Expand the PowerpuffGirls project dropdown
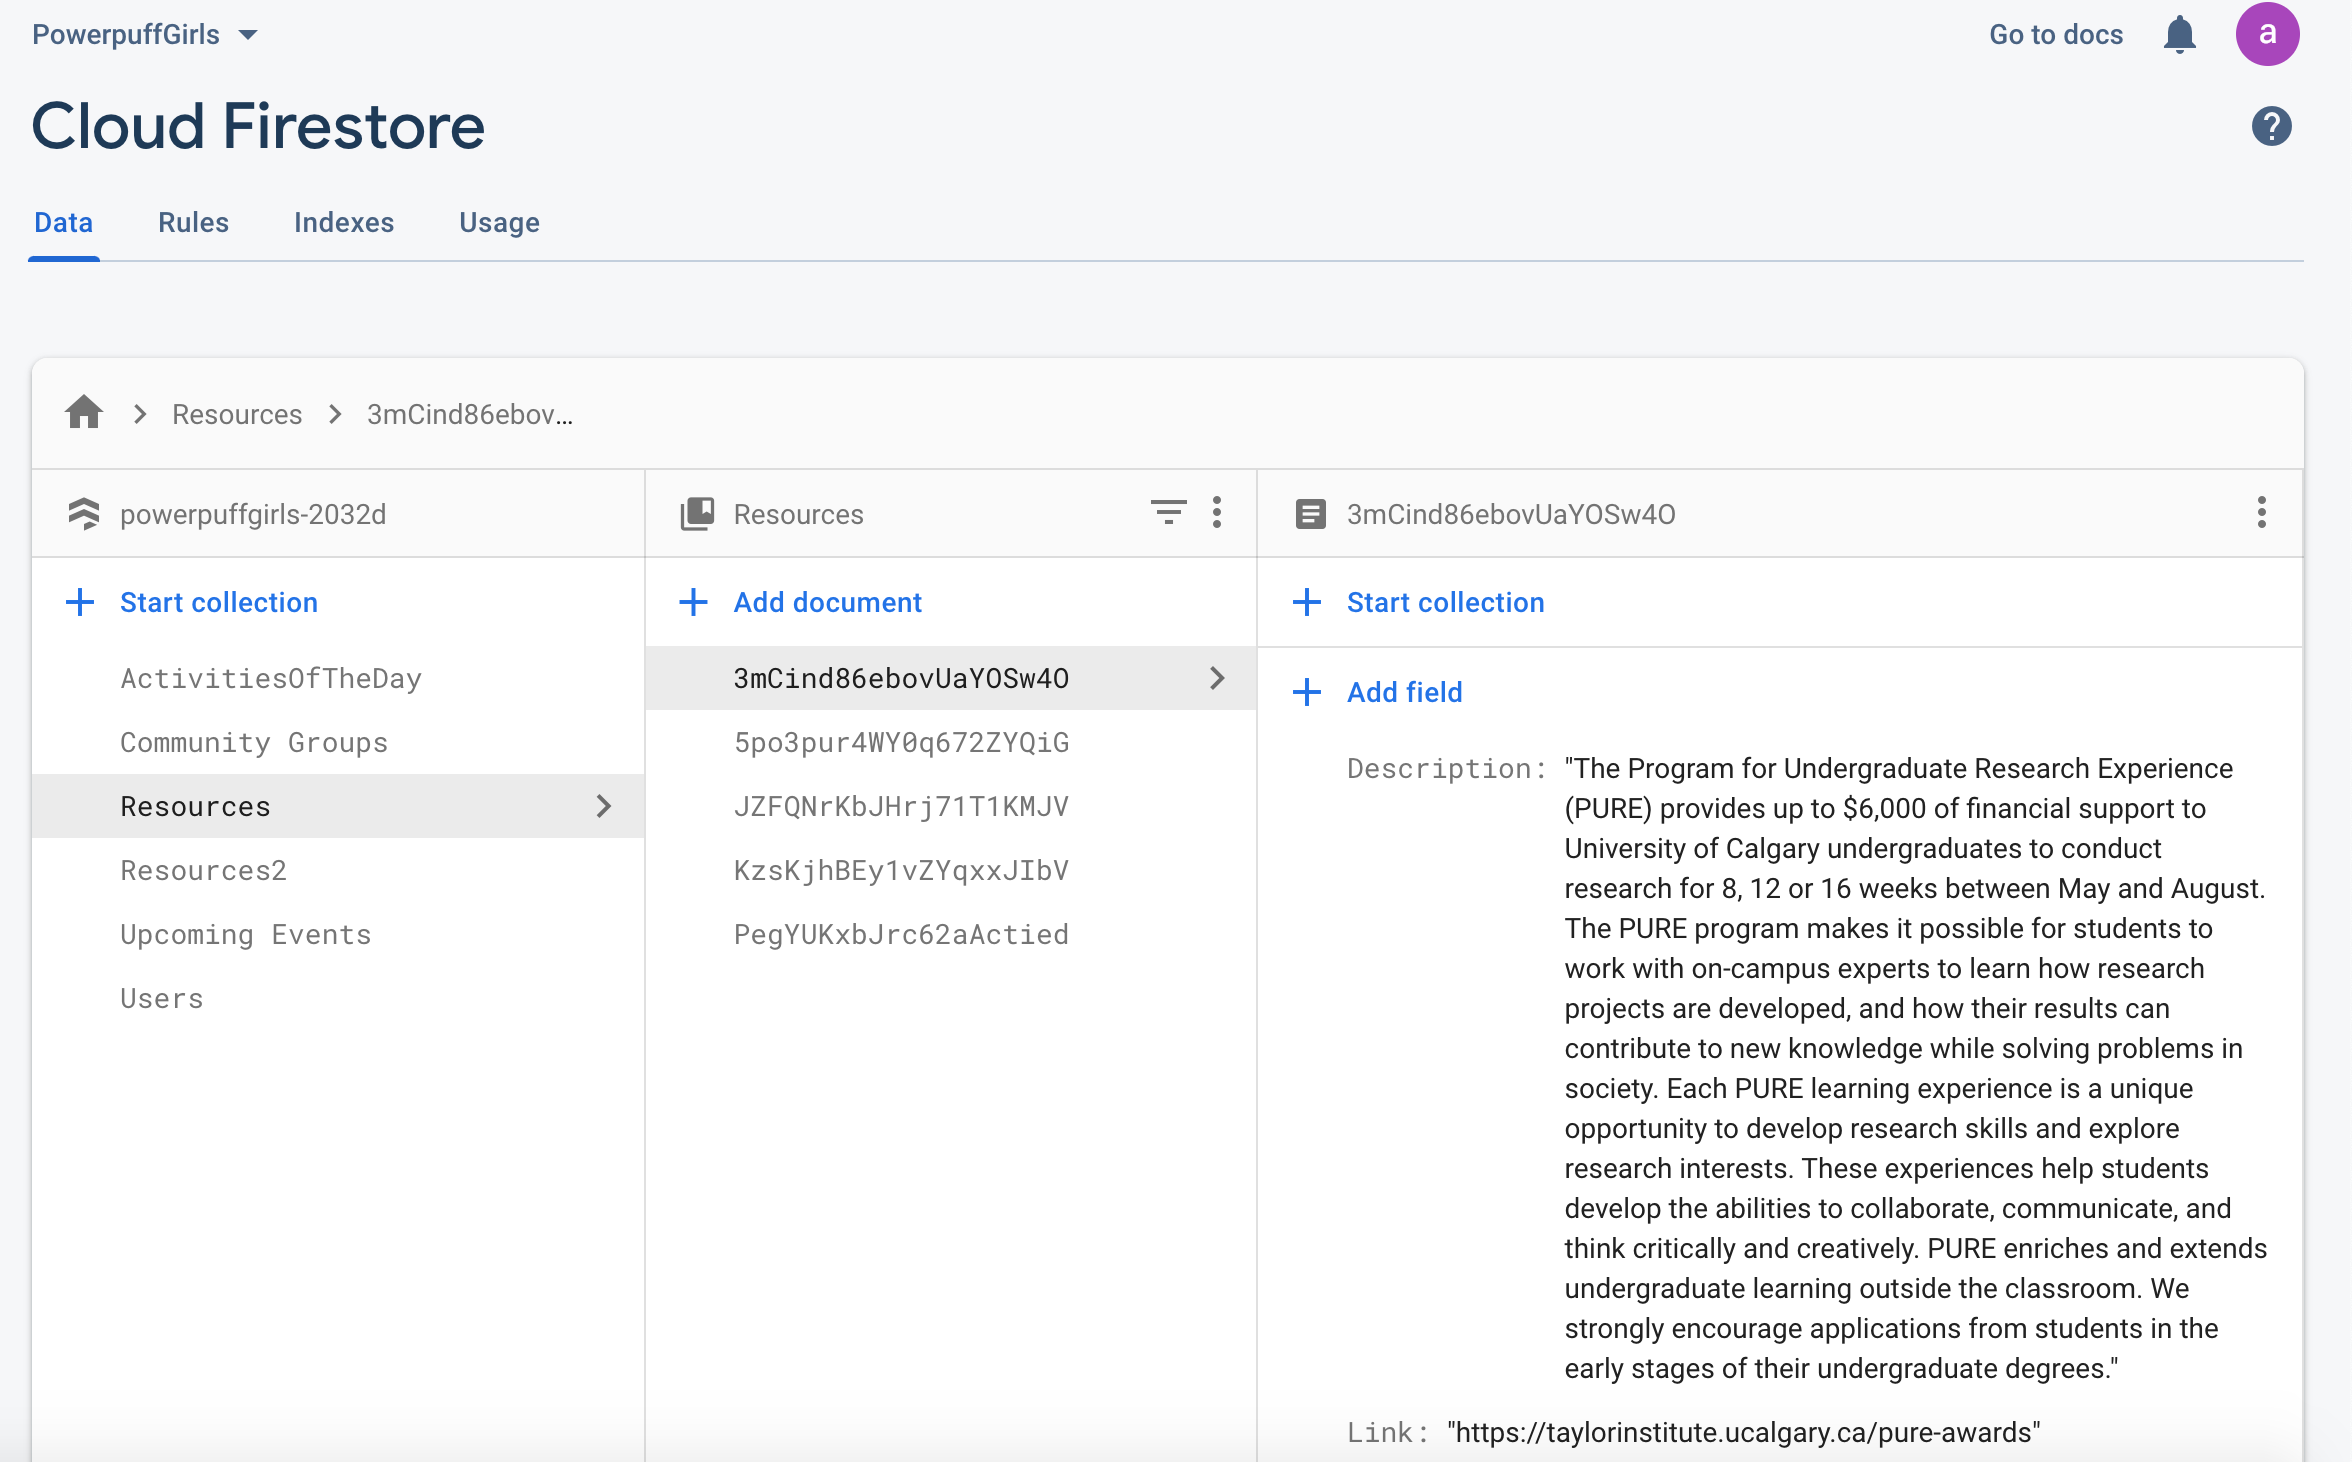The image size is (2352, 1462). [248, 35]
